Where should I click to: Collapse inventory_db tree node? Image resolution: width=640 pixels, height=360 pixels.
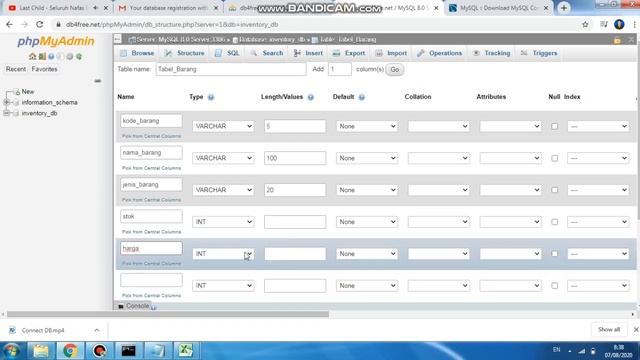click(x=7, y=113)
